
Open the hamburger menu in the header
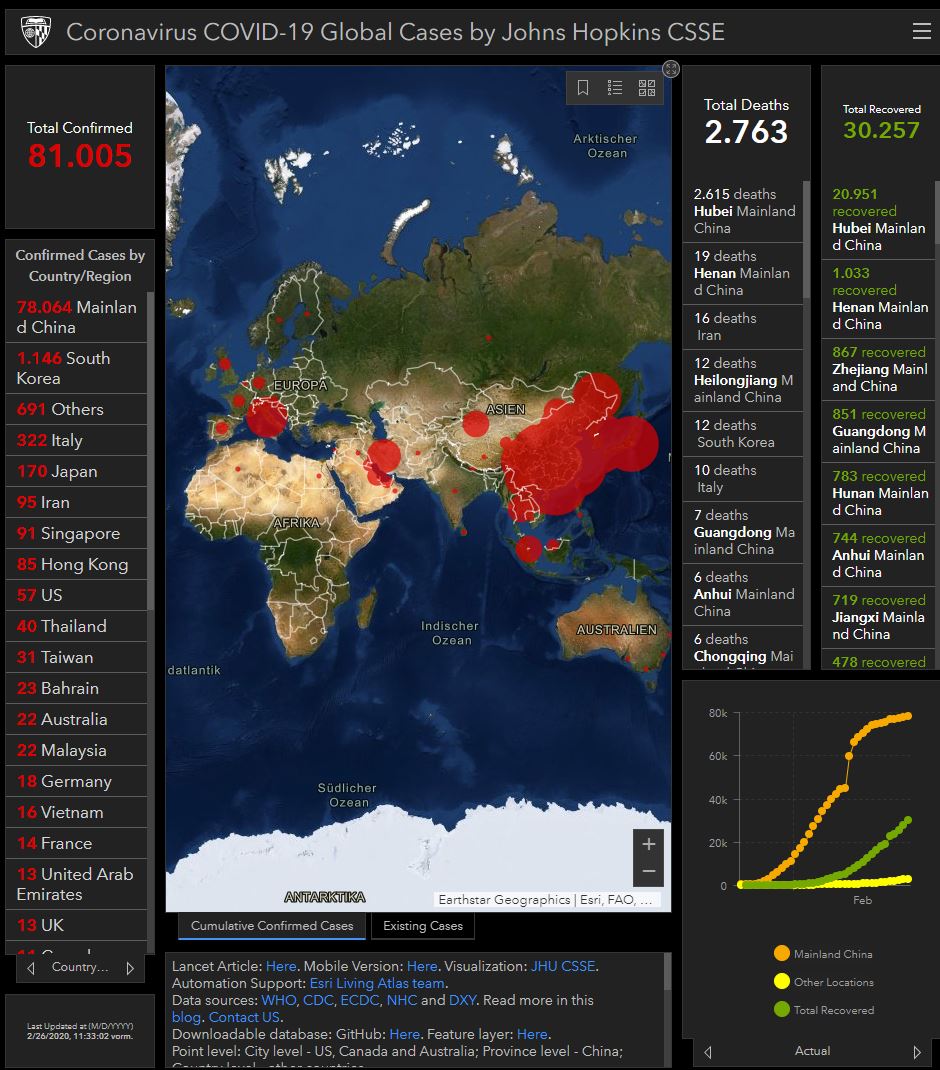922,31
